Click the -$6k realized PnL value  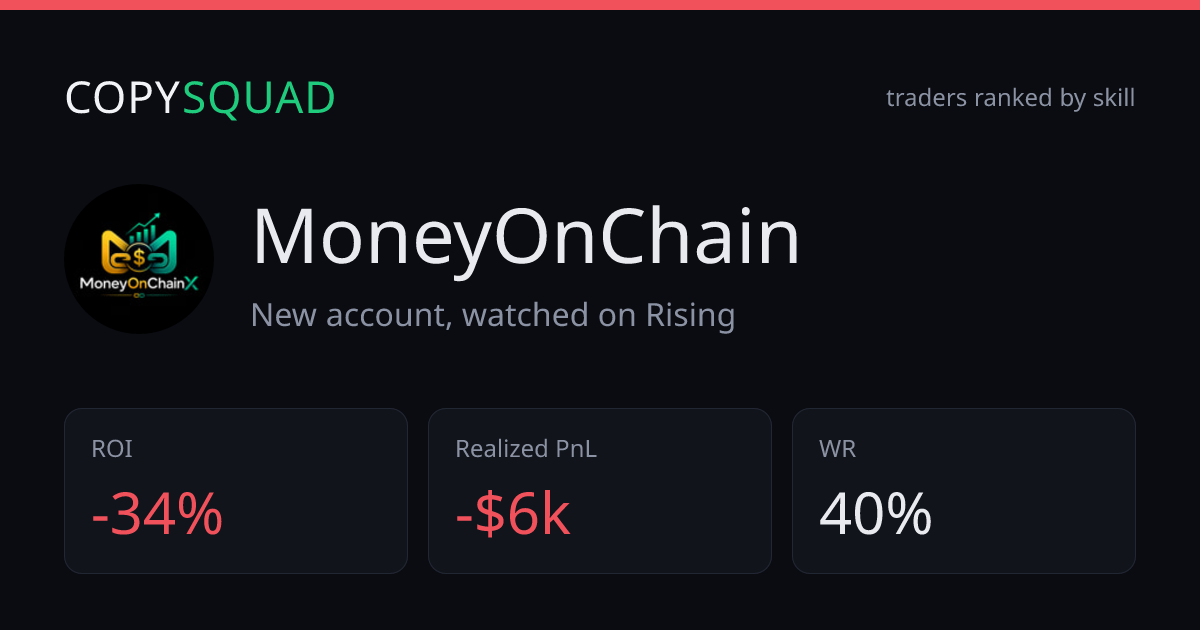(513, 516)
